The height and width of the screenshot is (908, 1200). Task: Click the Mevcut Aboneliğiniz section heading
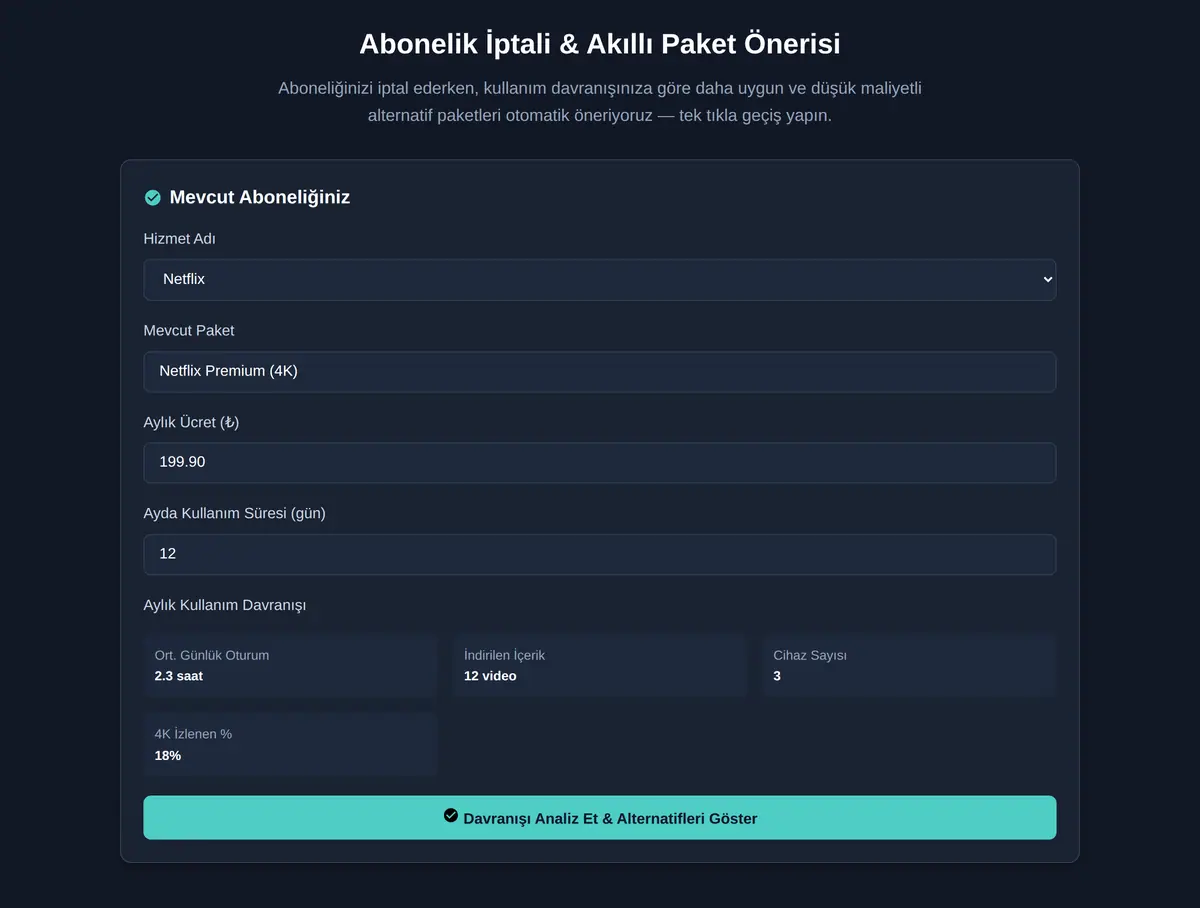click(x=260, y=197)
